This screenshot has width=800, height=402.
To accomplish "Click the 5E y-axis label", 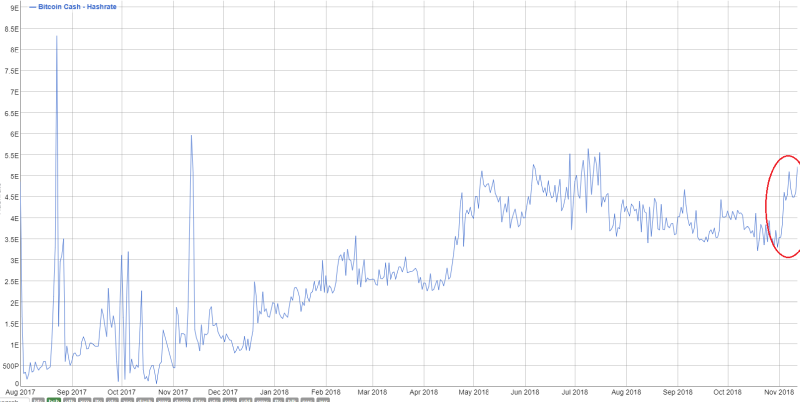I will coord(14,175).
